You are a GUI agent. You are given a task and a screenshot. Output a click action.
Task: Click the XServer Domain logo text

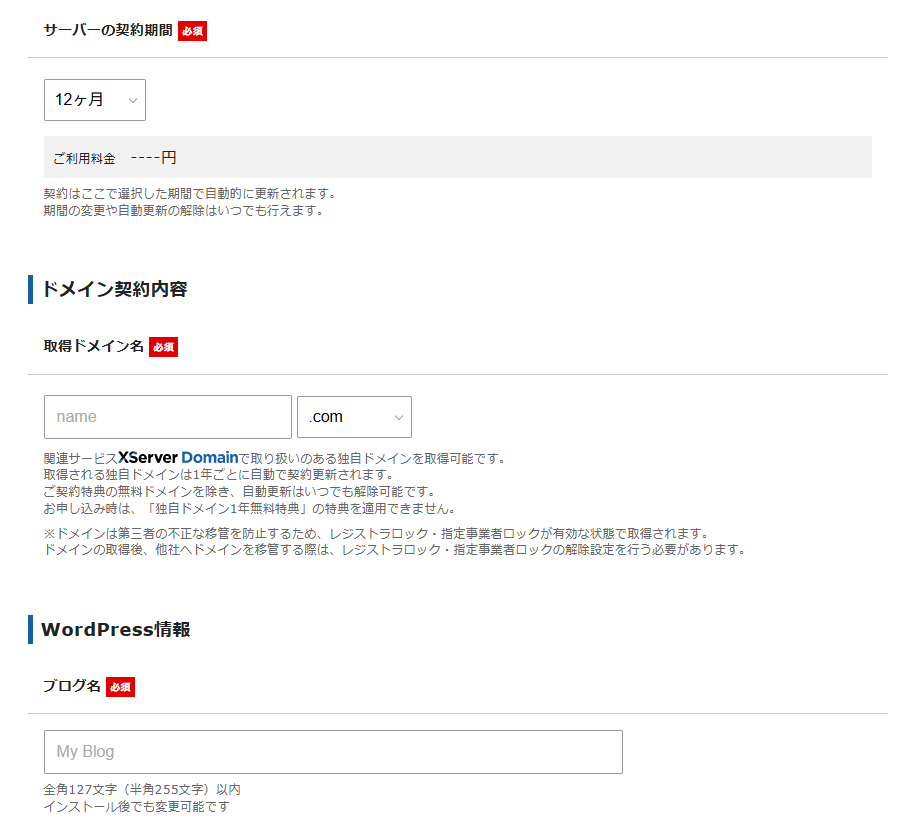click(178, 458)
